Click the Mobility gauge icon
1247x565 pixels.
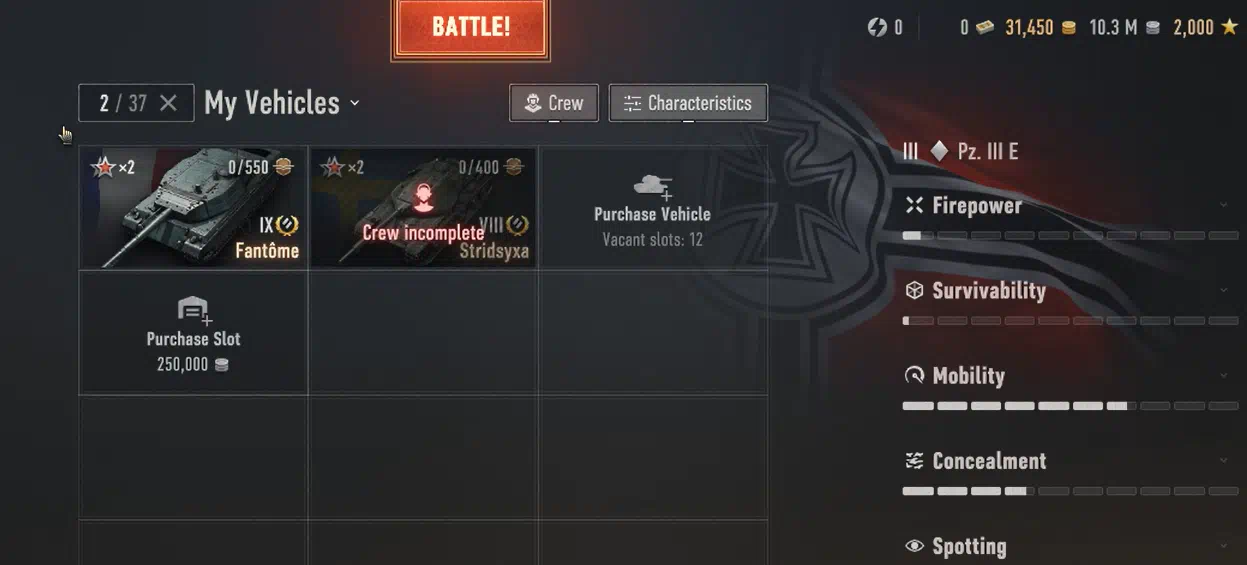914,375
